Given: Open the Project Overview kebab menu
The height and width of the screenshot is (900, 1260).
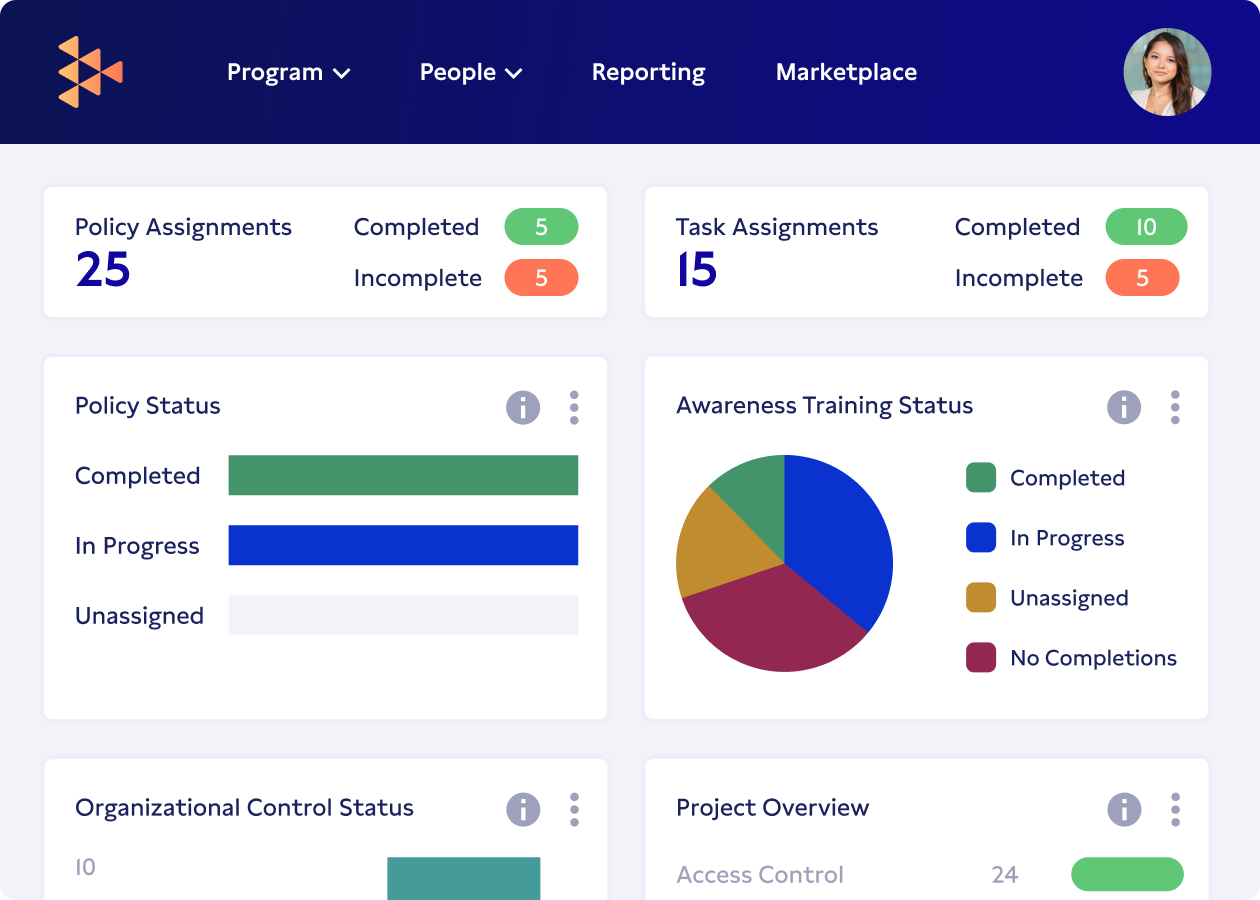Looking at the screenshot, I should pyautogui.click(x=1175, y=809).
